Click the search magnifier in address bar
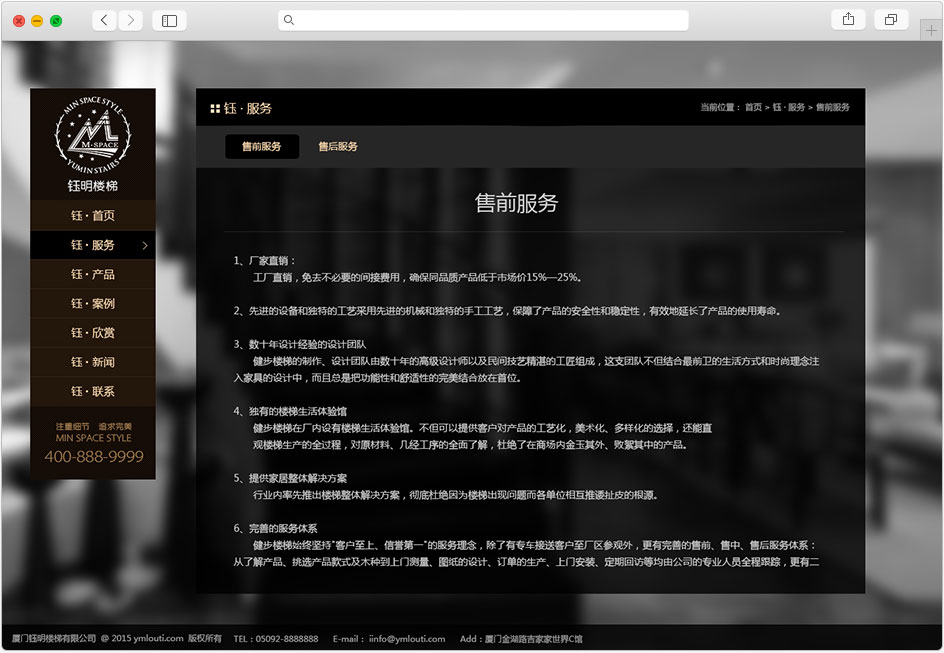The height and width of the screenshot is (653, 944). [x=289, y=20]
